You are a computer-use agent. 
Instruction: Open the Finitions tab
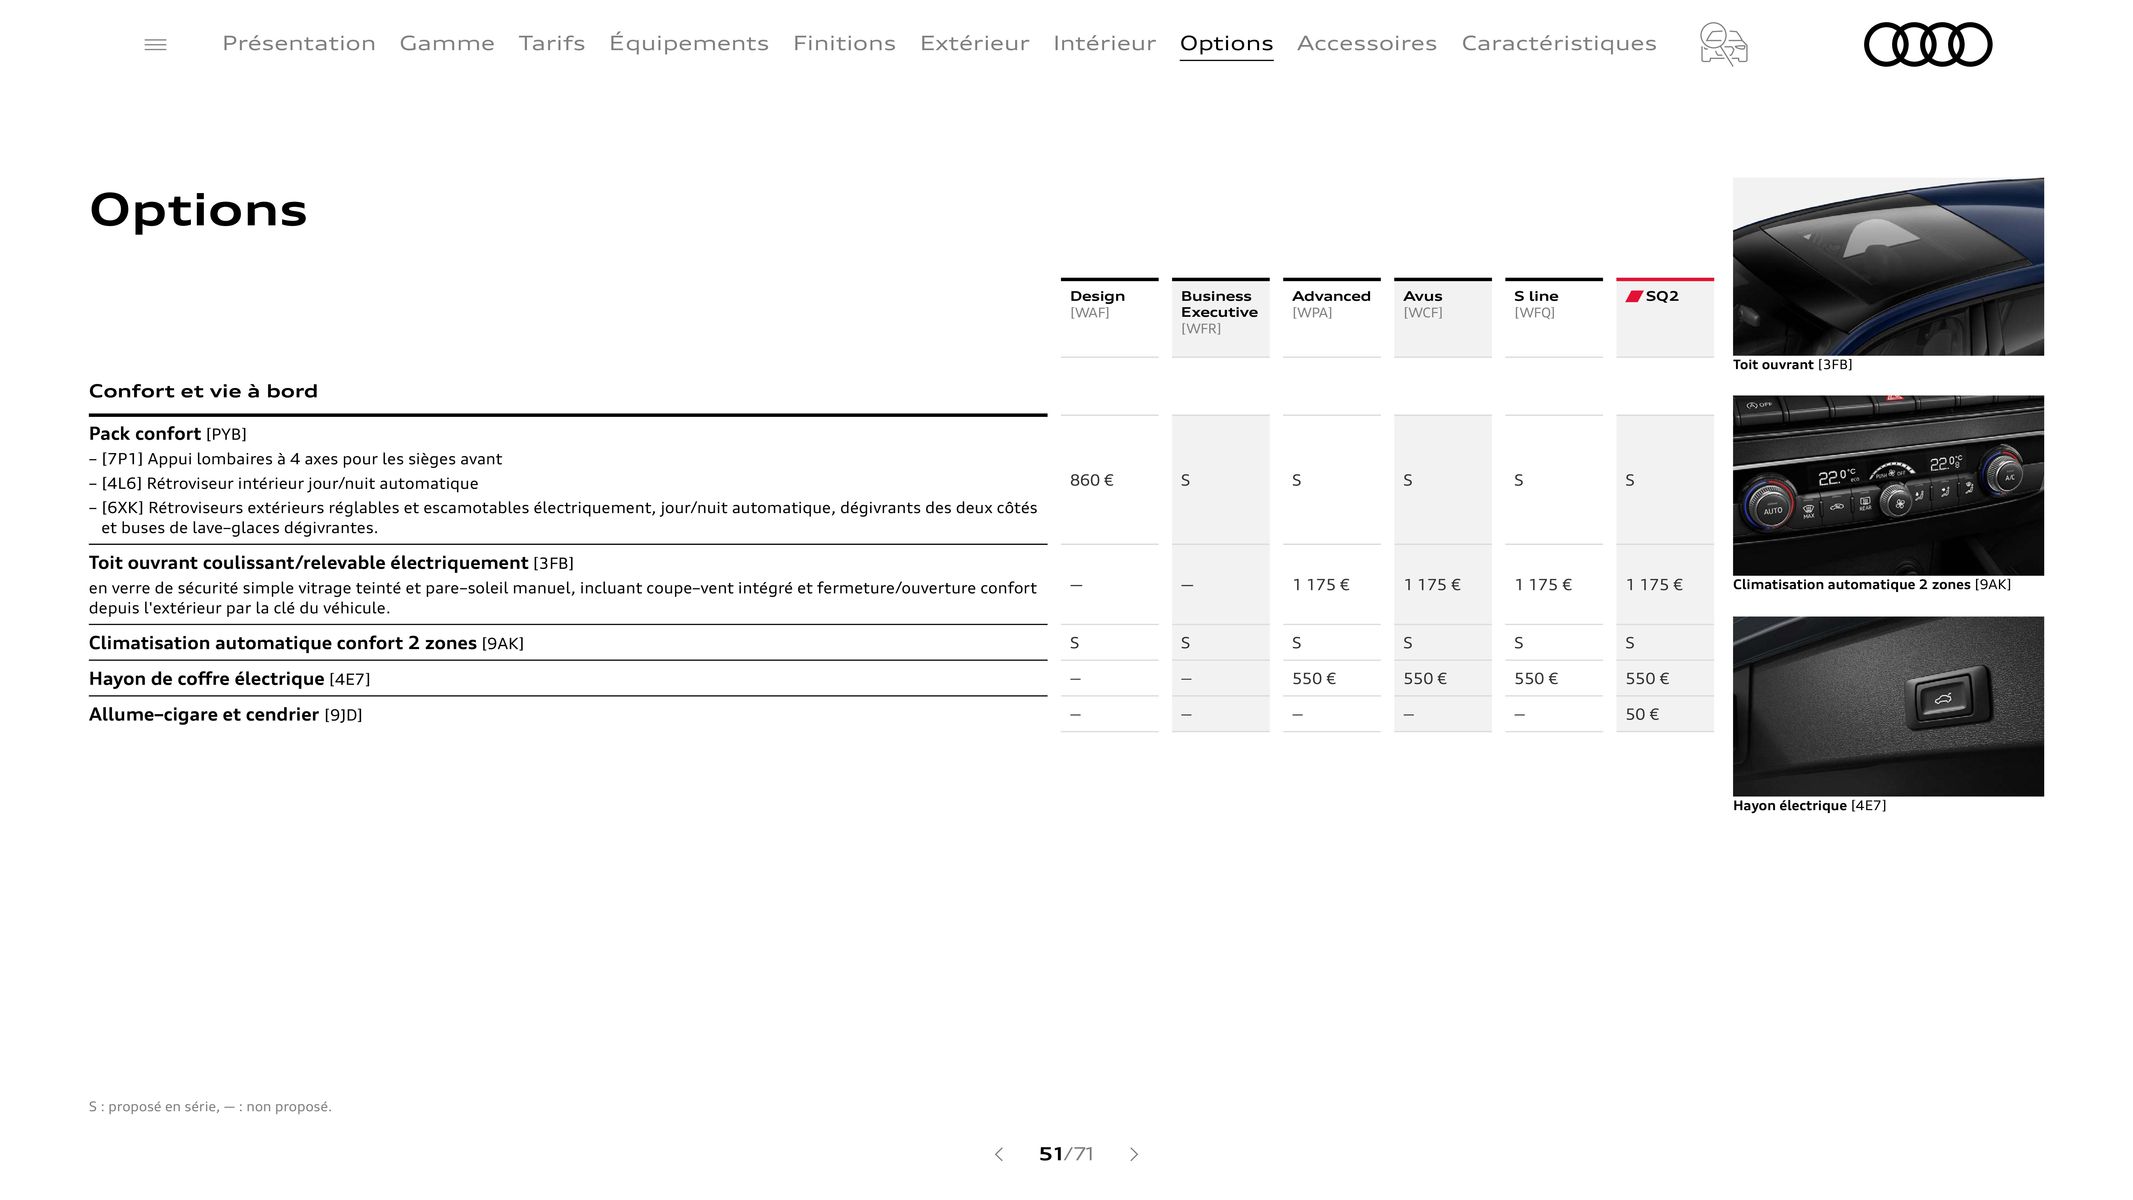844,43
